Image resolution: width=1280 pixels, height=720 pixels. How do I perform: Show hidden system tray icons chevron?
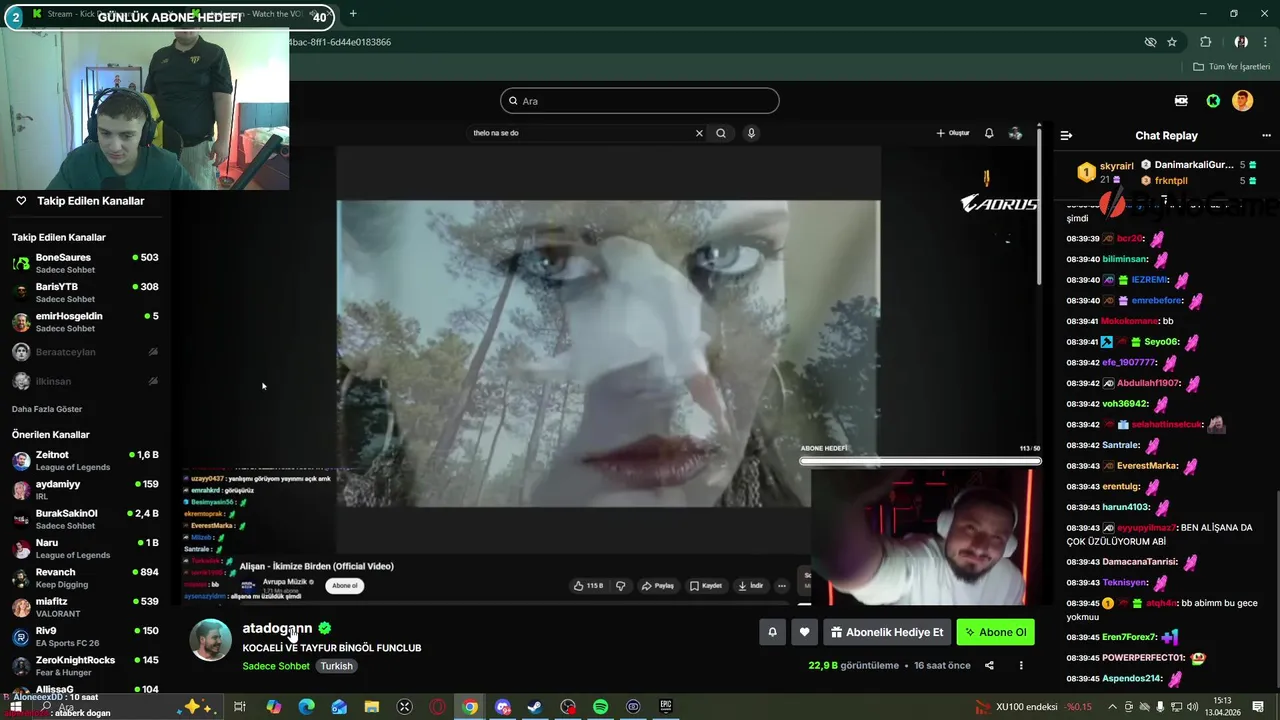pyautogui.click(x=1112, y=707)
